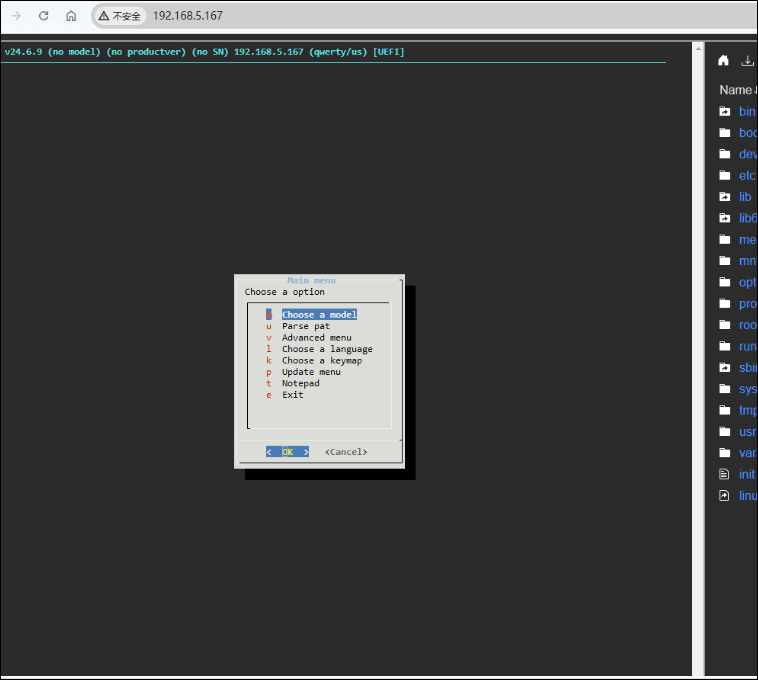The width and height of the screenshot is (758, 680).
Task: Open the lib folder link
Action: [x=745, y=197]
